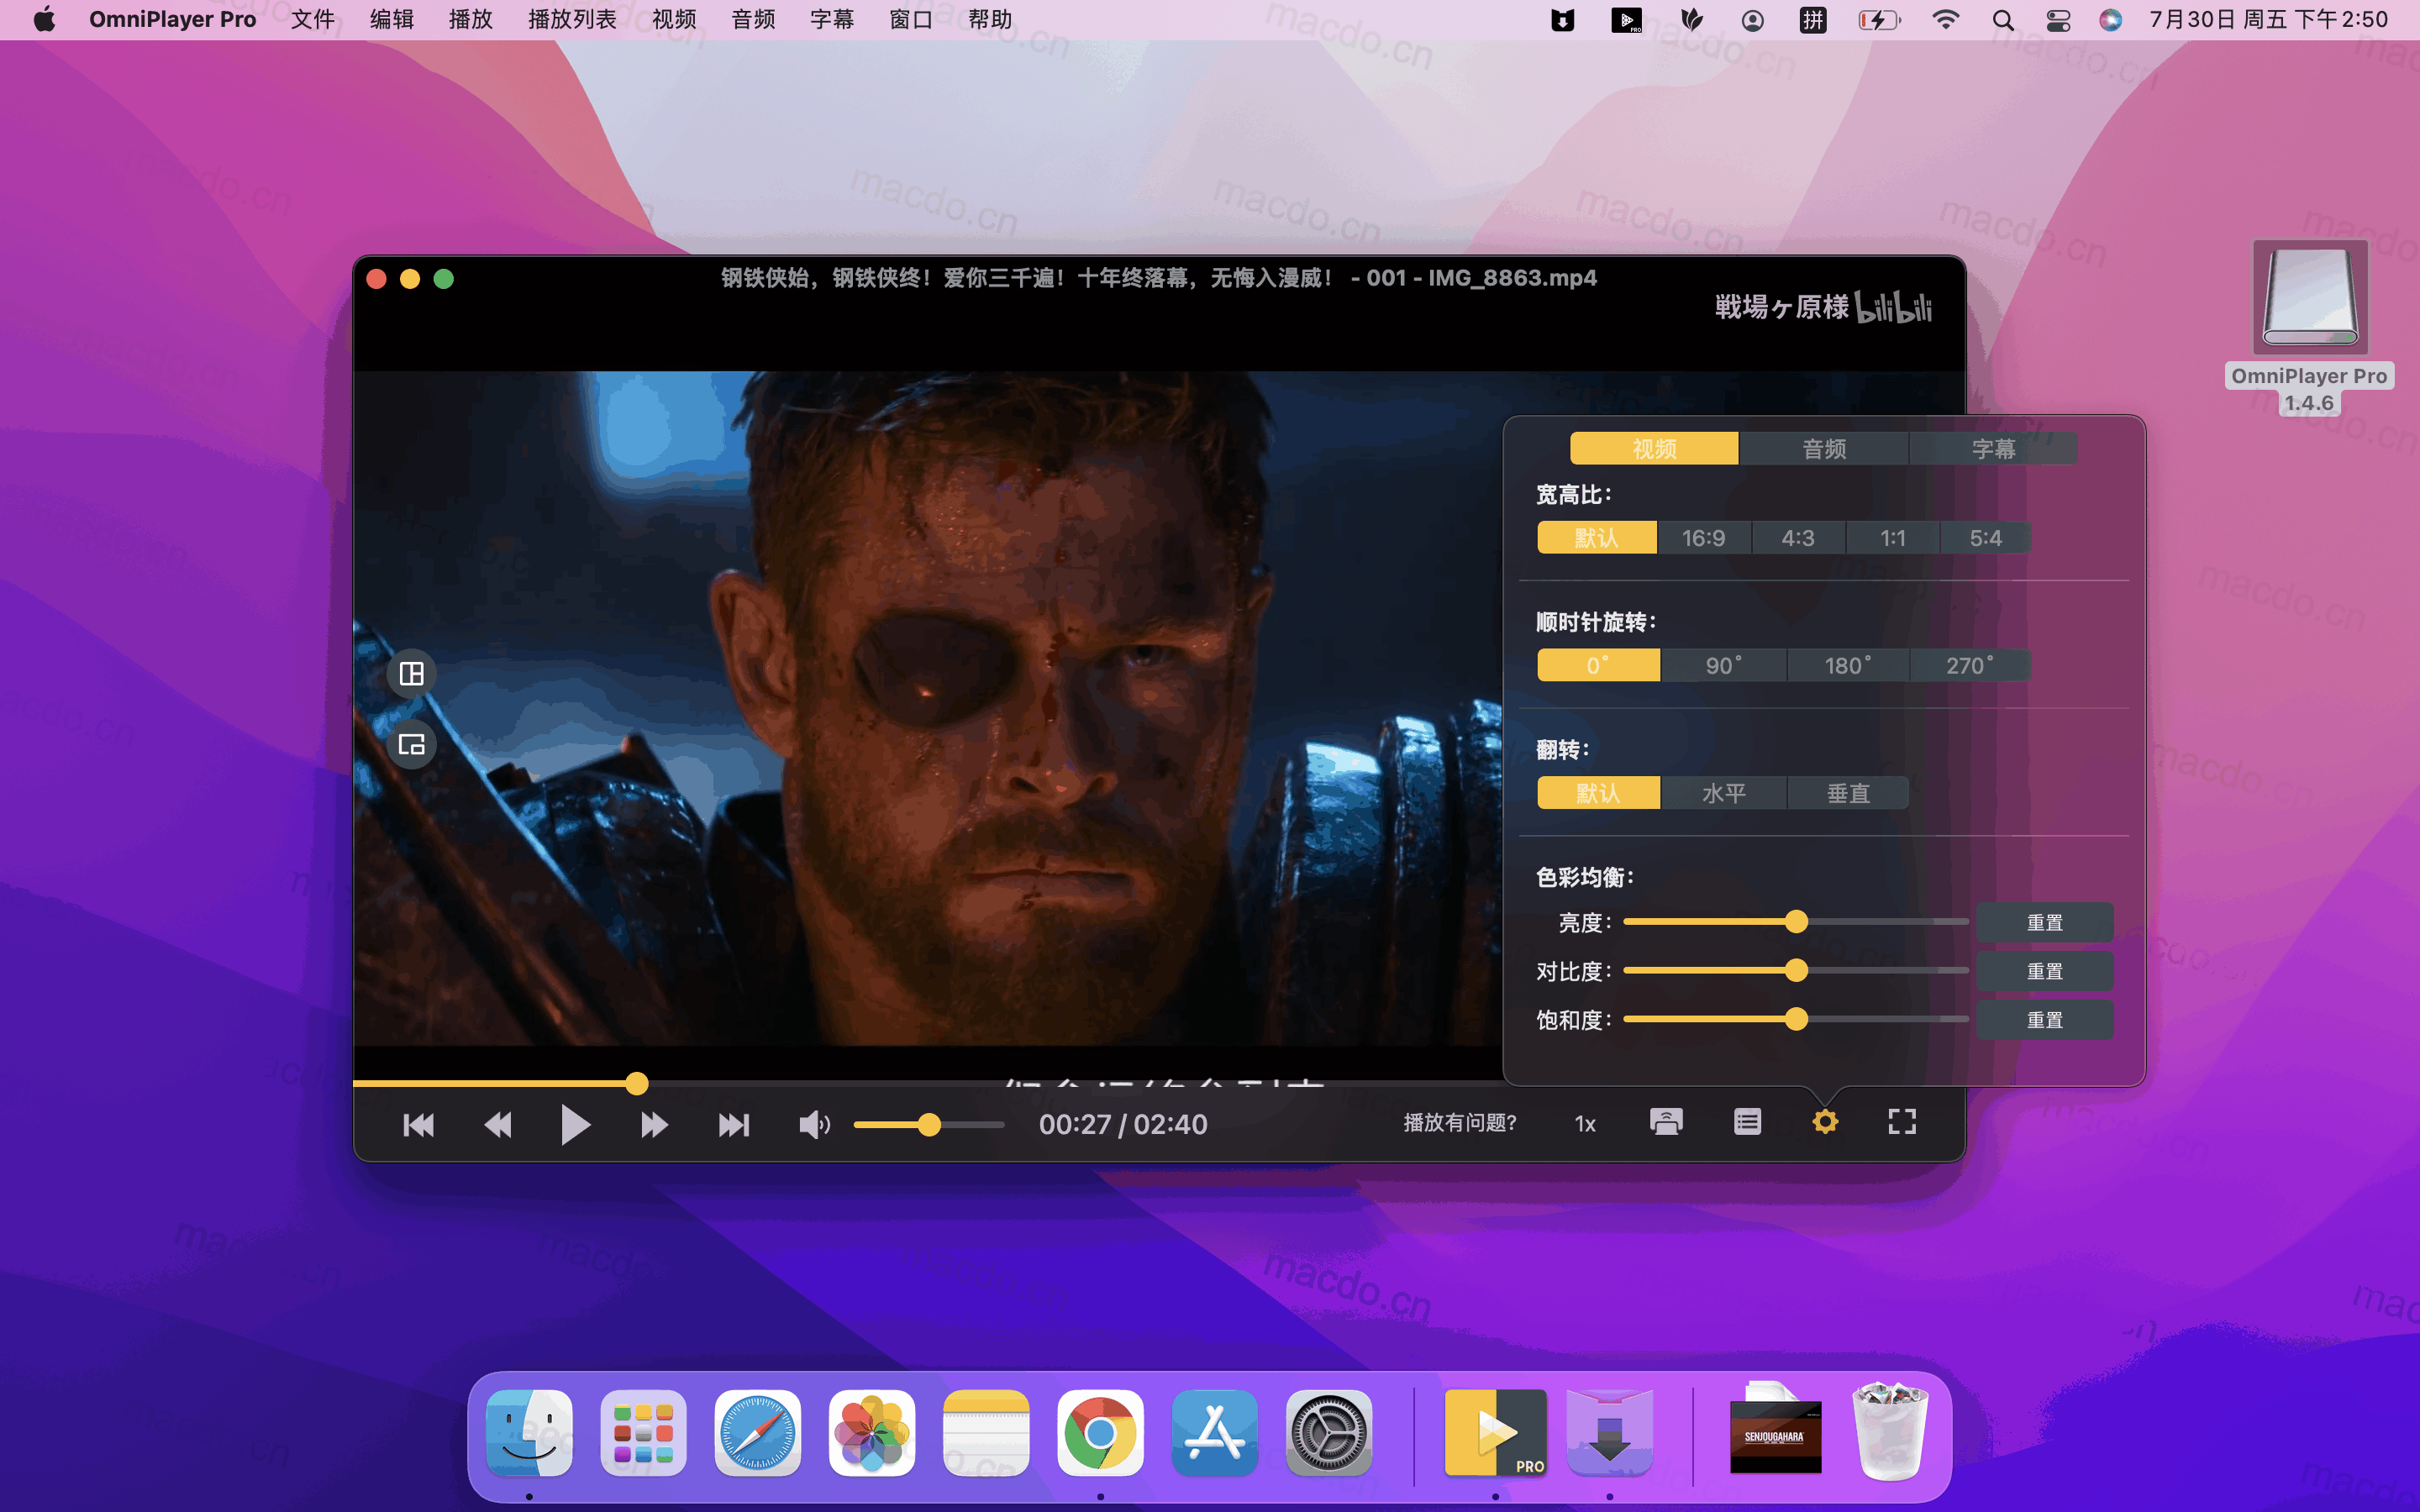Image resolution: width=2420 pixels, height=1512 pixels.
Task: Select 默认 flip option
Action: coord(1598,793)
